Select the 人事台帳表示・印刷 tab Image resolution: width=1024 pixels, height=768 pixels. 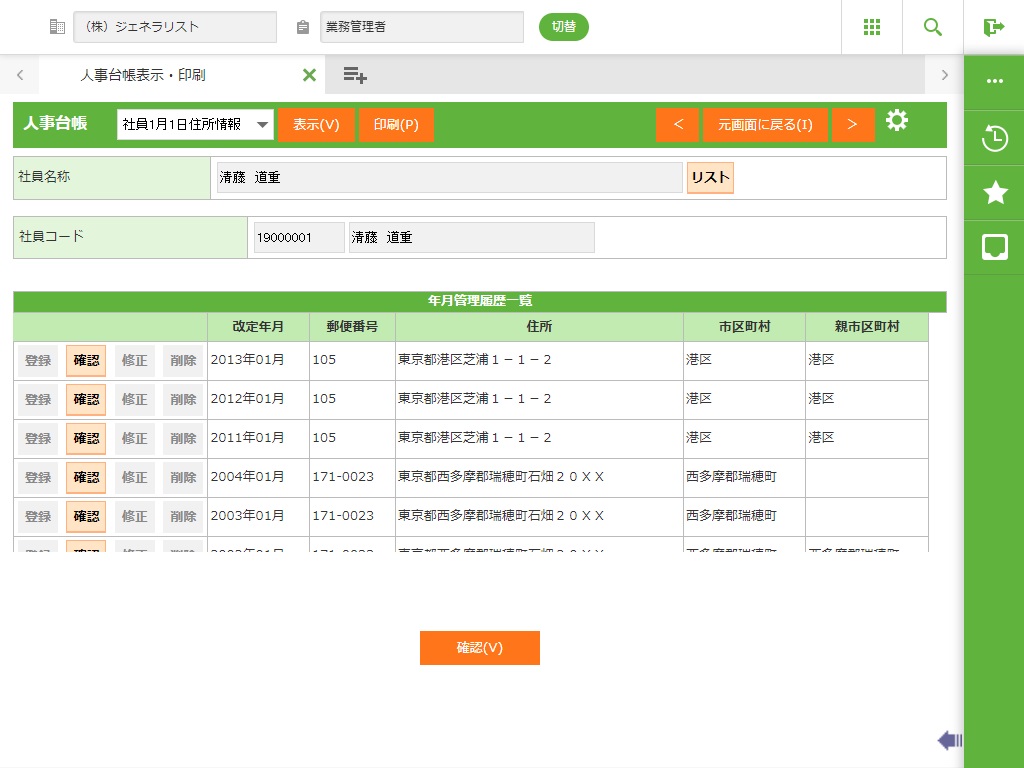pos(143,75)
